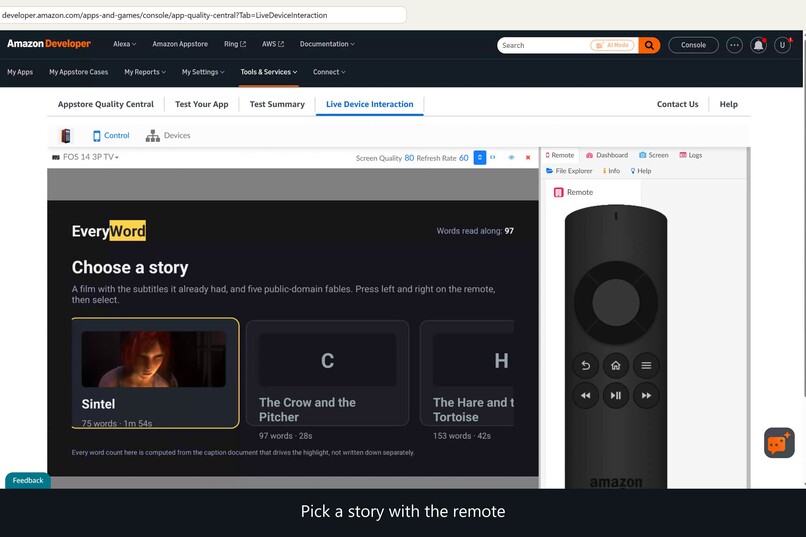The image size is (806, 537).
Task: Click the remote's D-pad Left
Action: click(x=583, y=303)
